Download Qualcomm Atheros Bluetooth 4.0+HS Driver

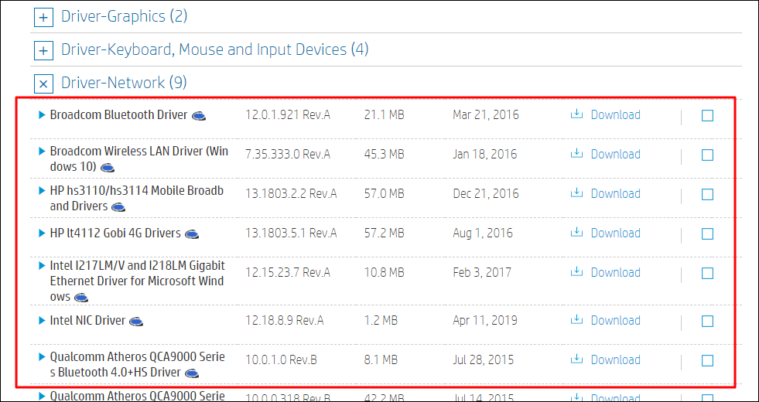615,360
